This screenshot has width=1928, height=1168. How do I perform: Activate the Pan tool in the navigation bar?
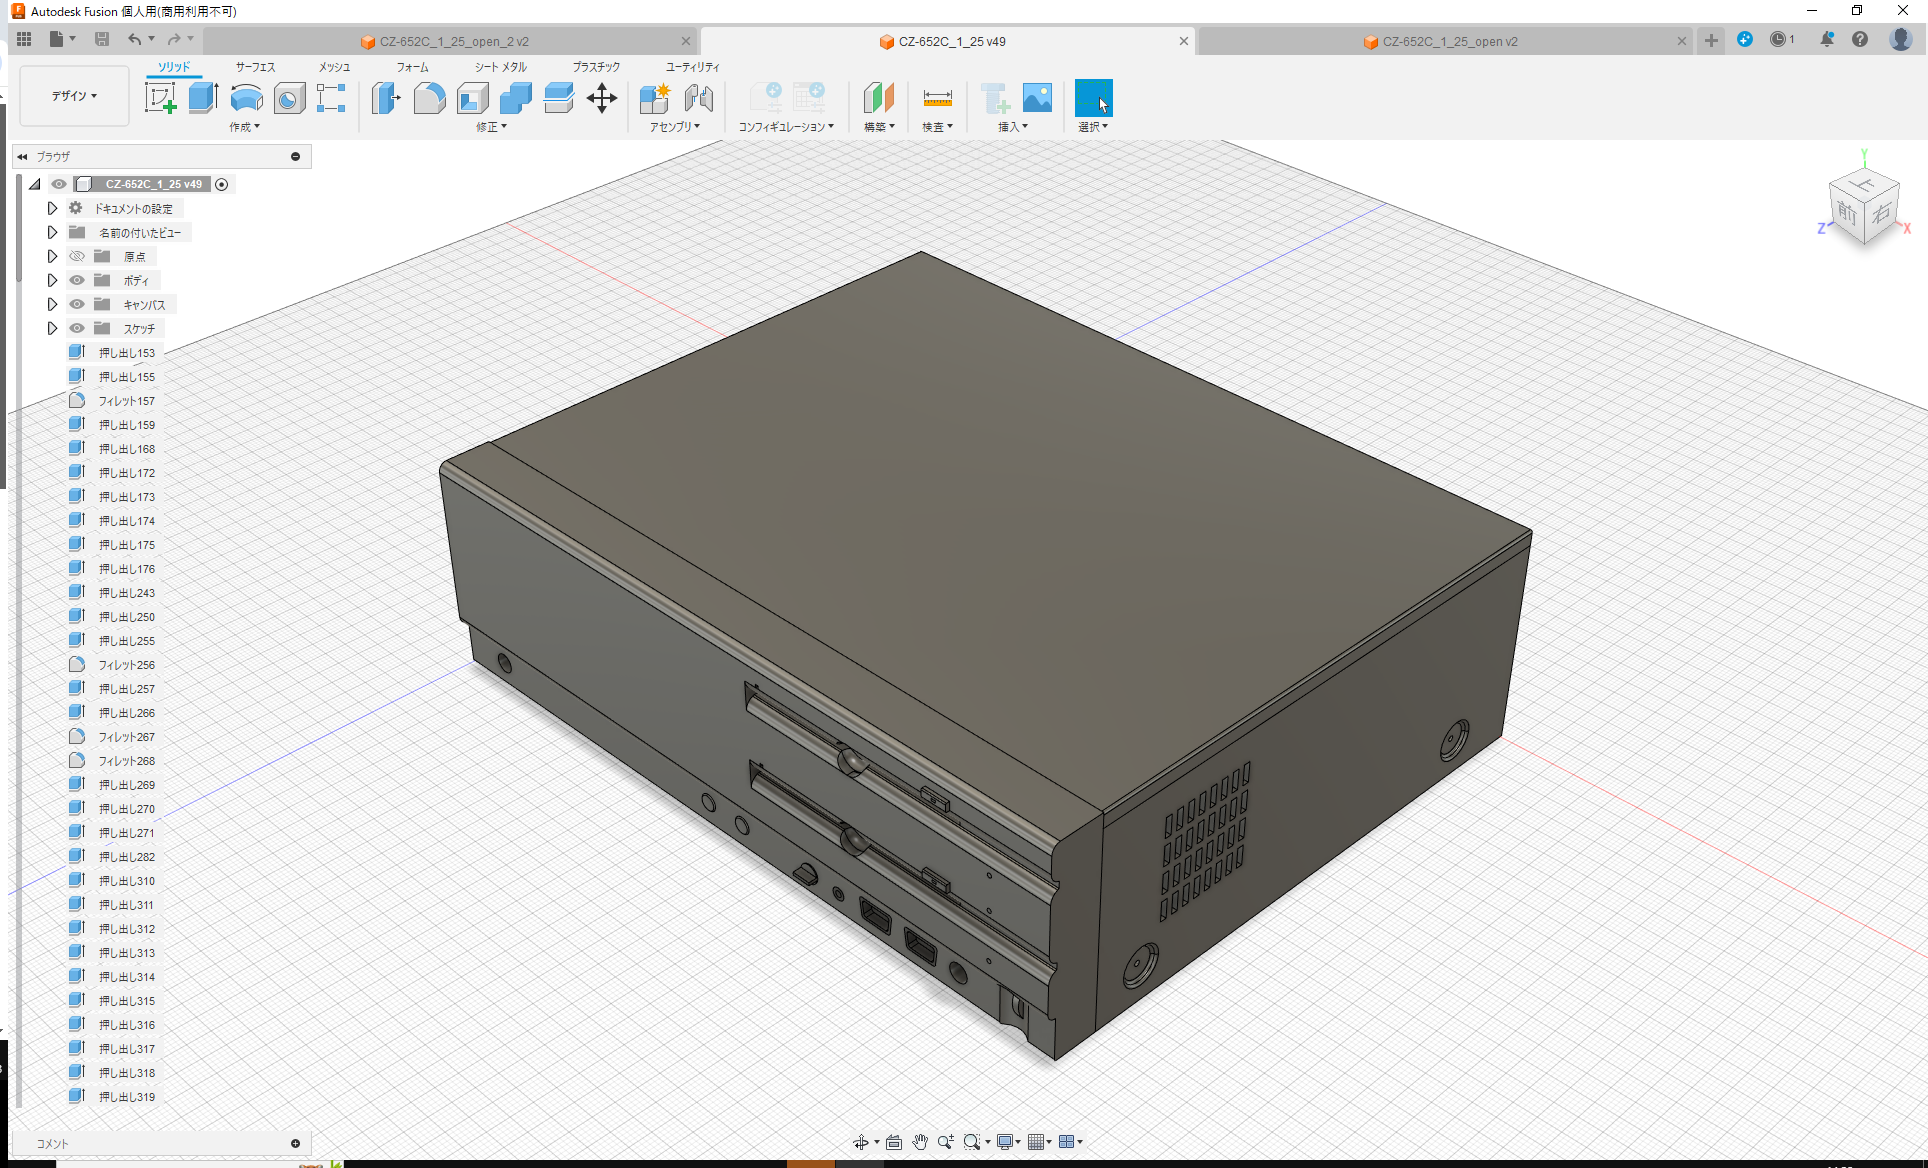(919, 1141)
